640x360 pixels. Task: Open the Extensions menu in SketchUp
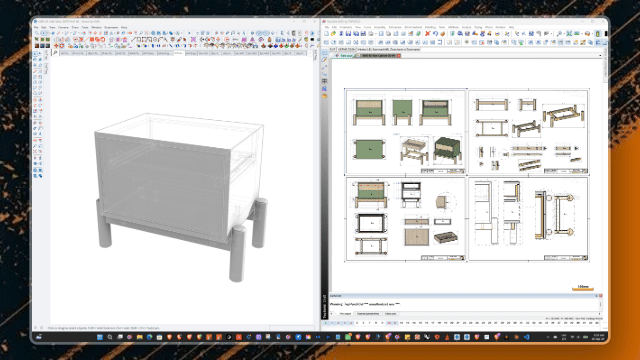(x=111, y=27)
